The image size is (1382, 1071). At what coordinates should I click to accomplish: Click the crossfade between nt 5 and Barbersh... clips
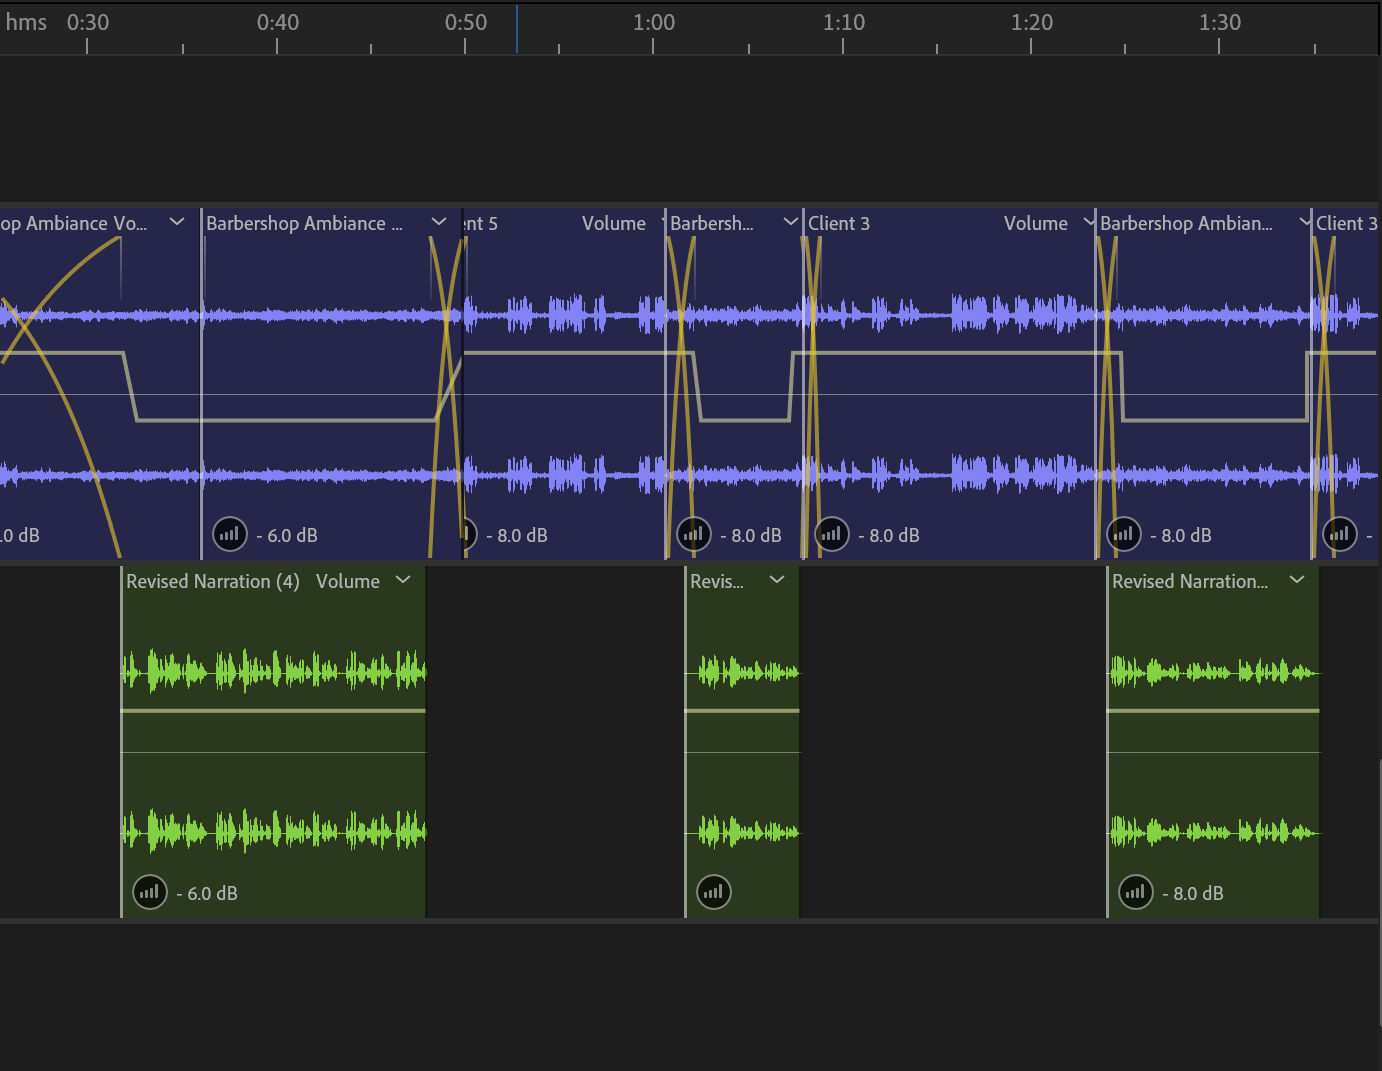681,396
